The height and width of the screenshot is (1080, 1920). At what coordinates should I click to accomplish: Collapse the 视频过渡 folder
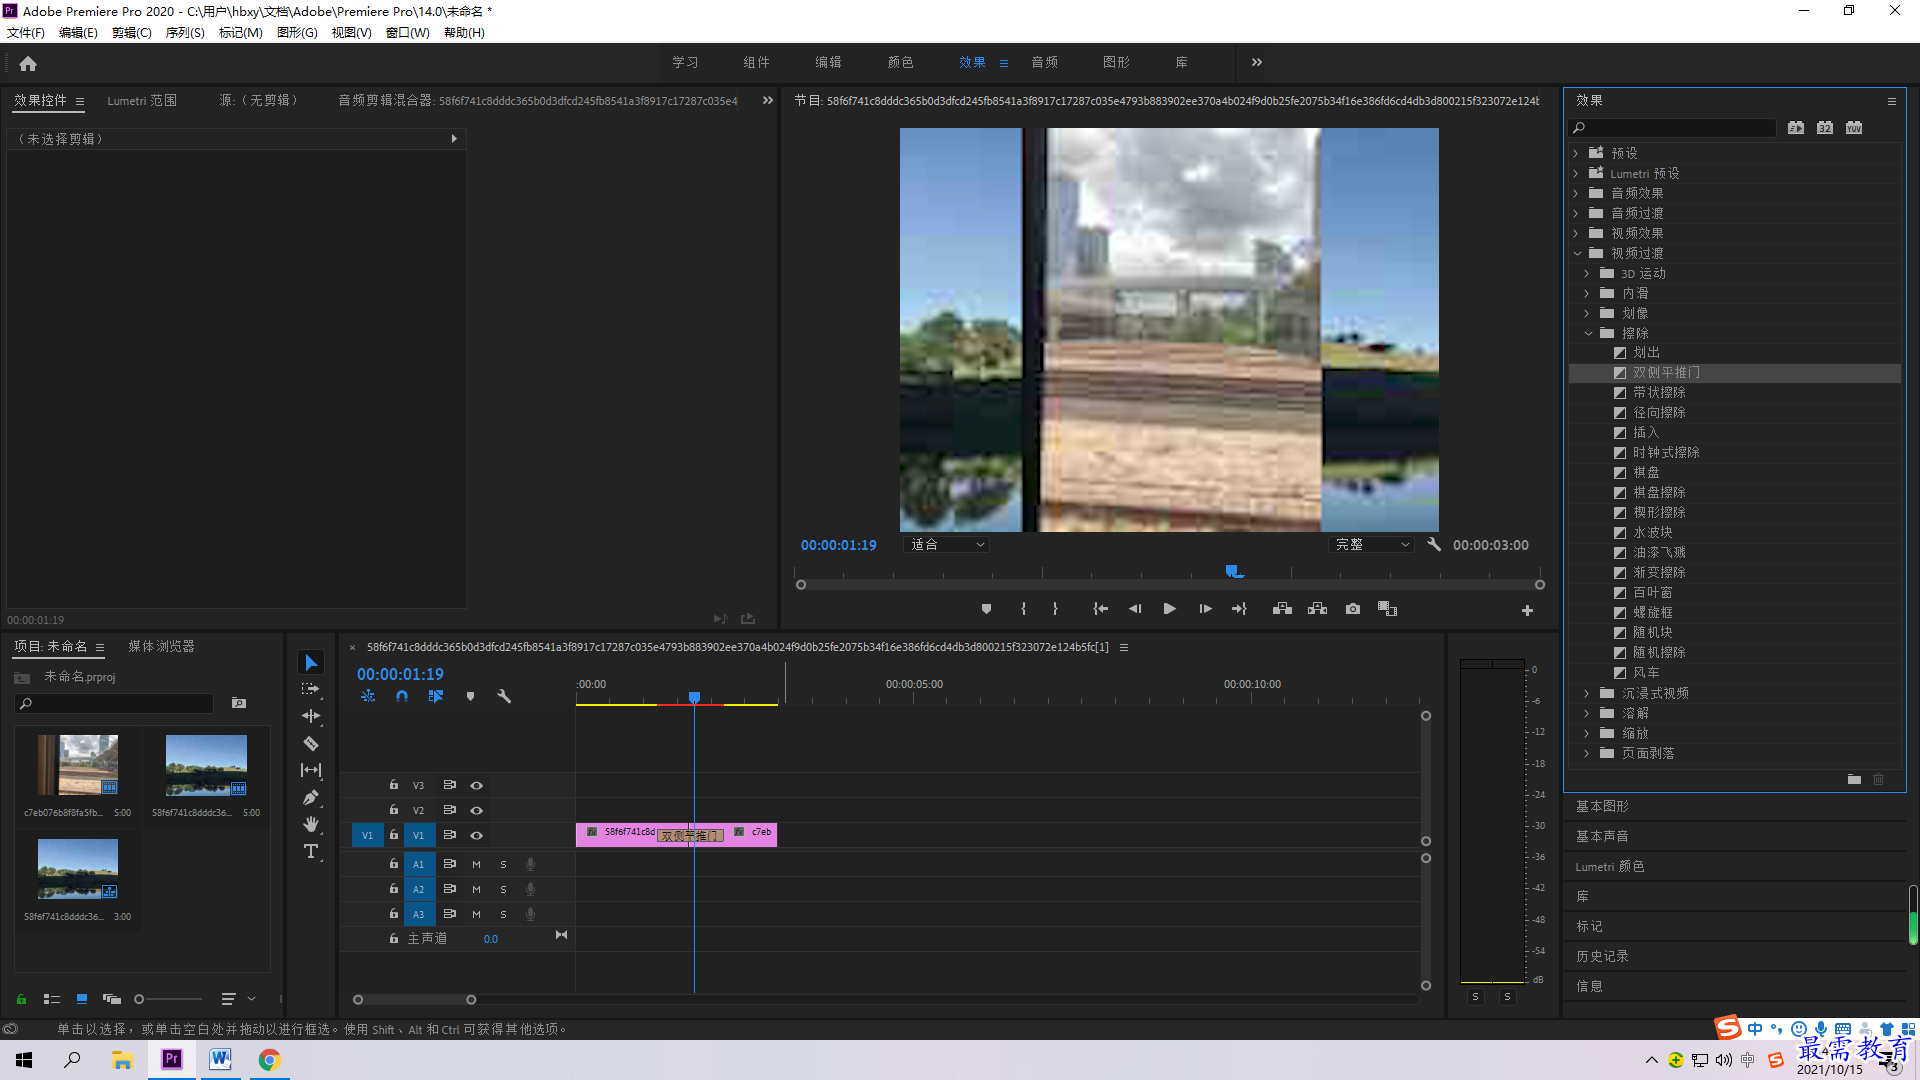(x=1577, y=253)
